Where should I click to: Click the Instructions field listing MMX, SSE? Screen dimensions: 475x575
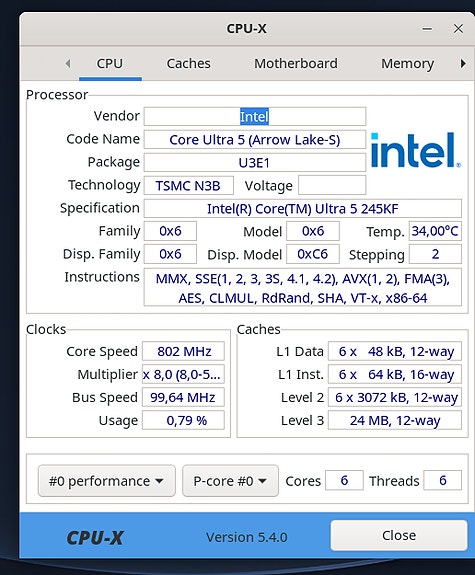coord(303,288)
